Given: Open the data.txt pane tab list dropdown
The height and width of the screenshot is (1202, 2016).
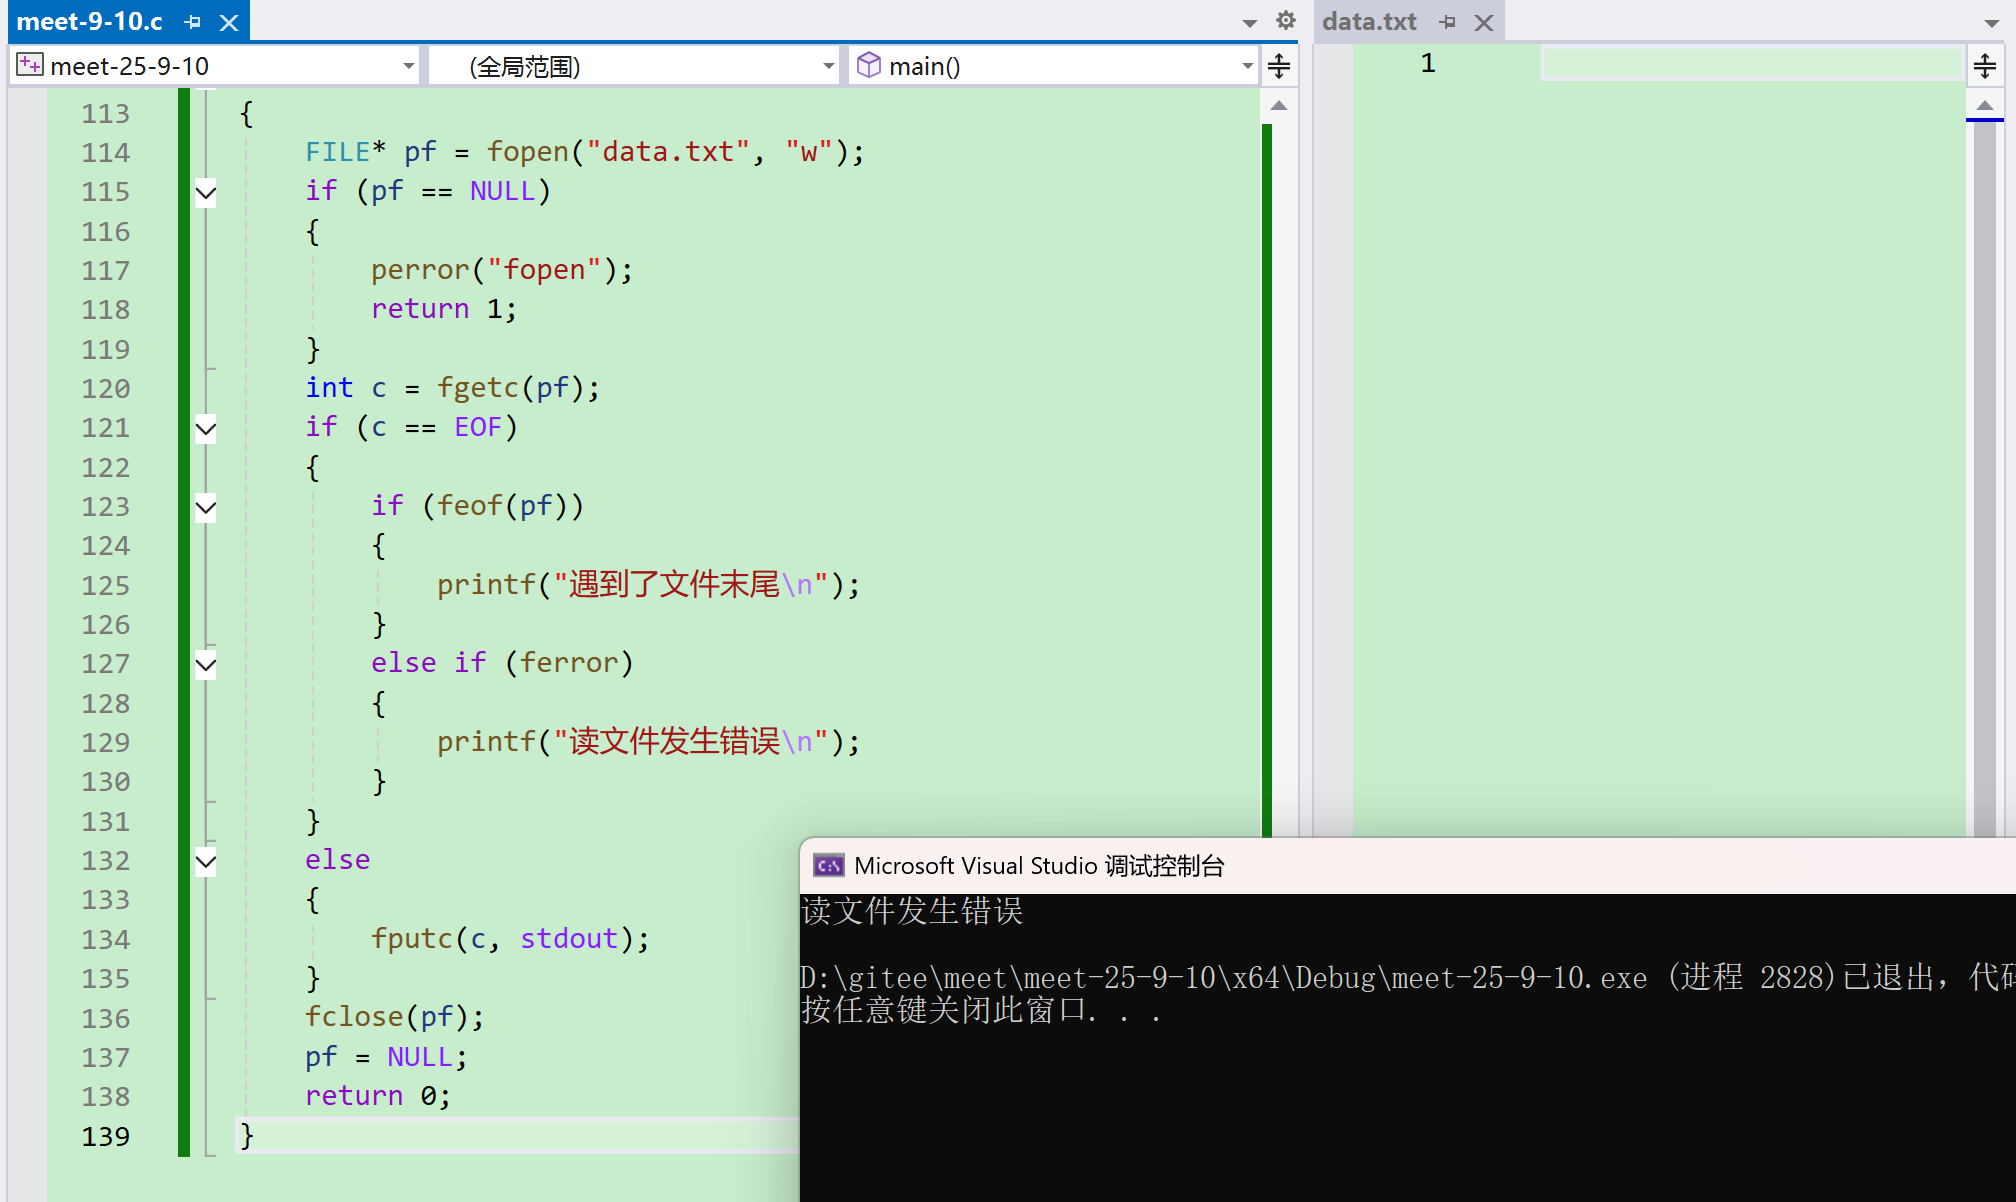Looking at the screenshot, I should (x=1991, y=22).
